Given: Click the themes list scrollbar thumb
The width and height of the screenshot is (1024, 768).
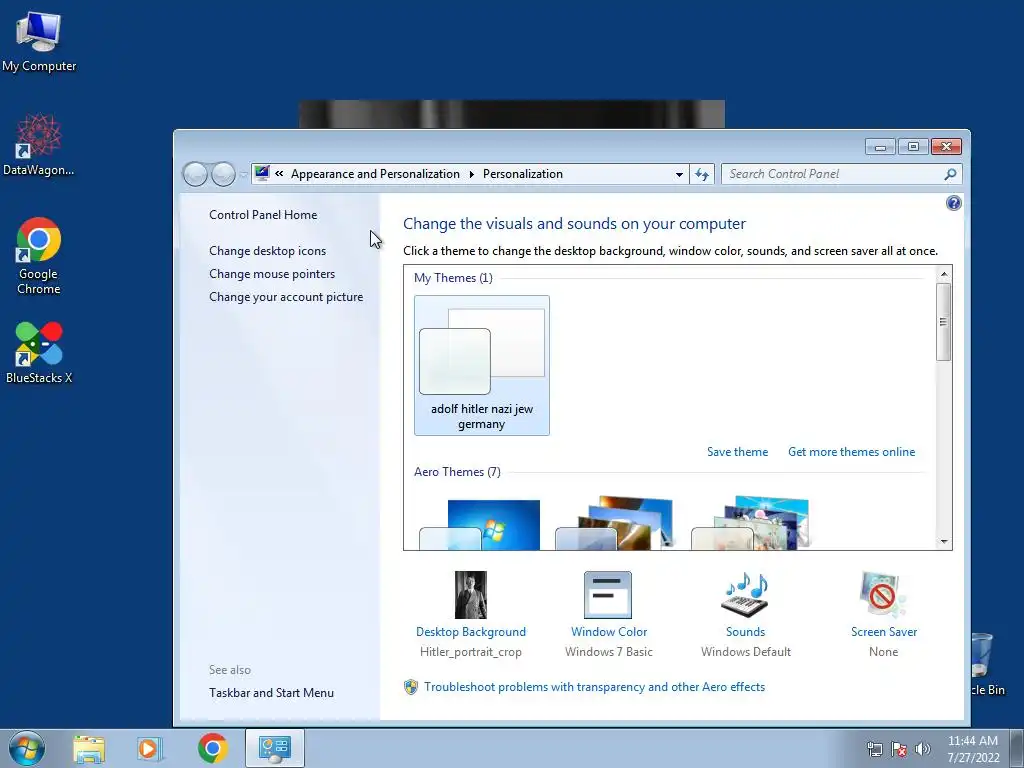Looking at the screenshot, I should [944, 322].
